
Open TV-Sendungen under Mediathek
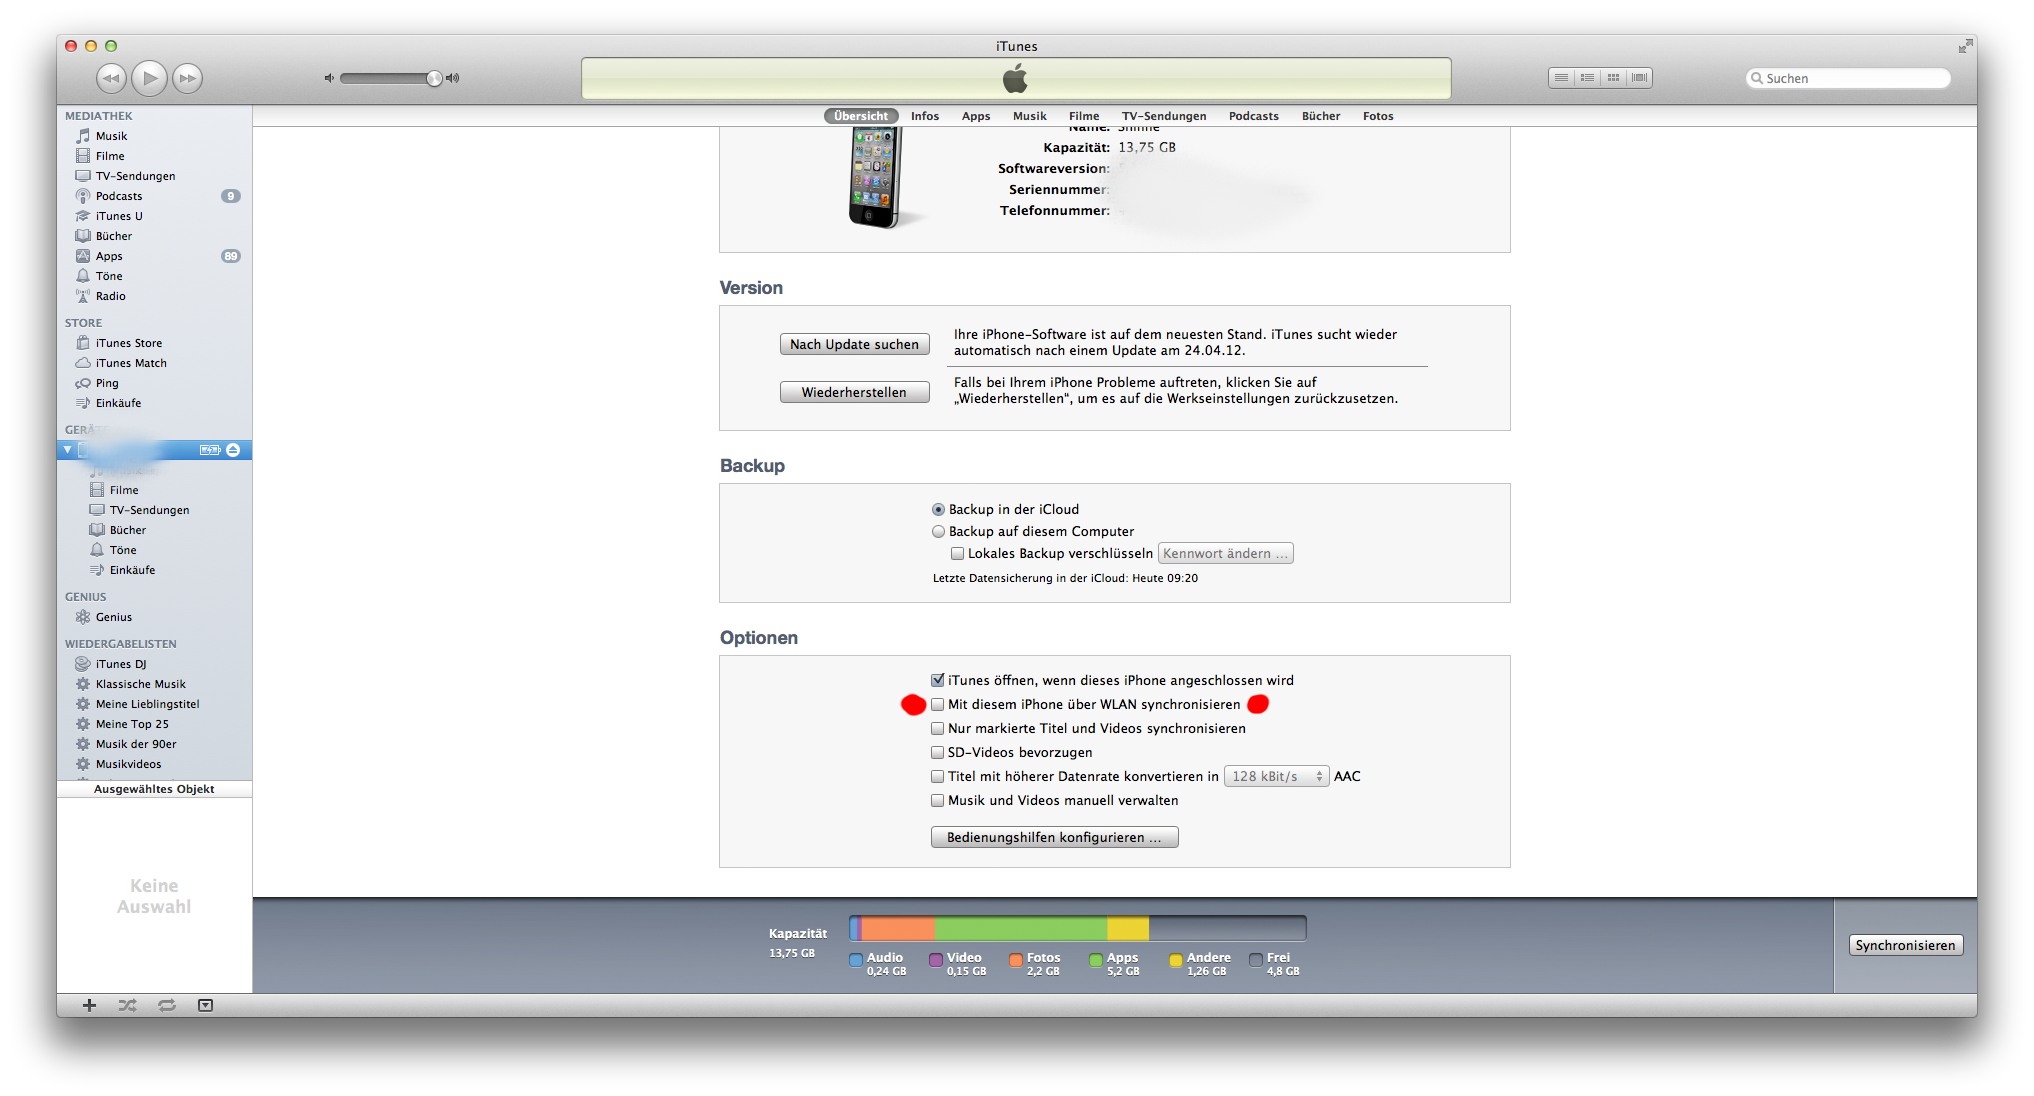(x=135, y=176)
